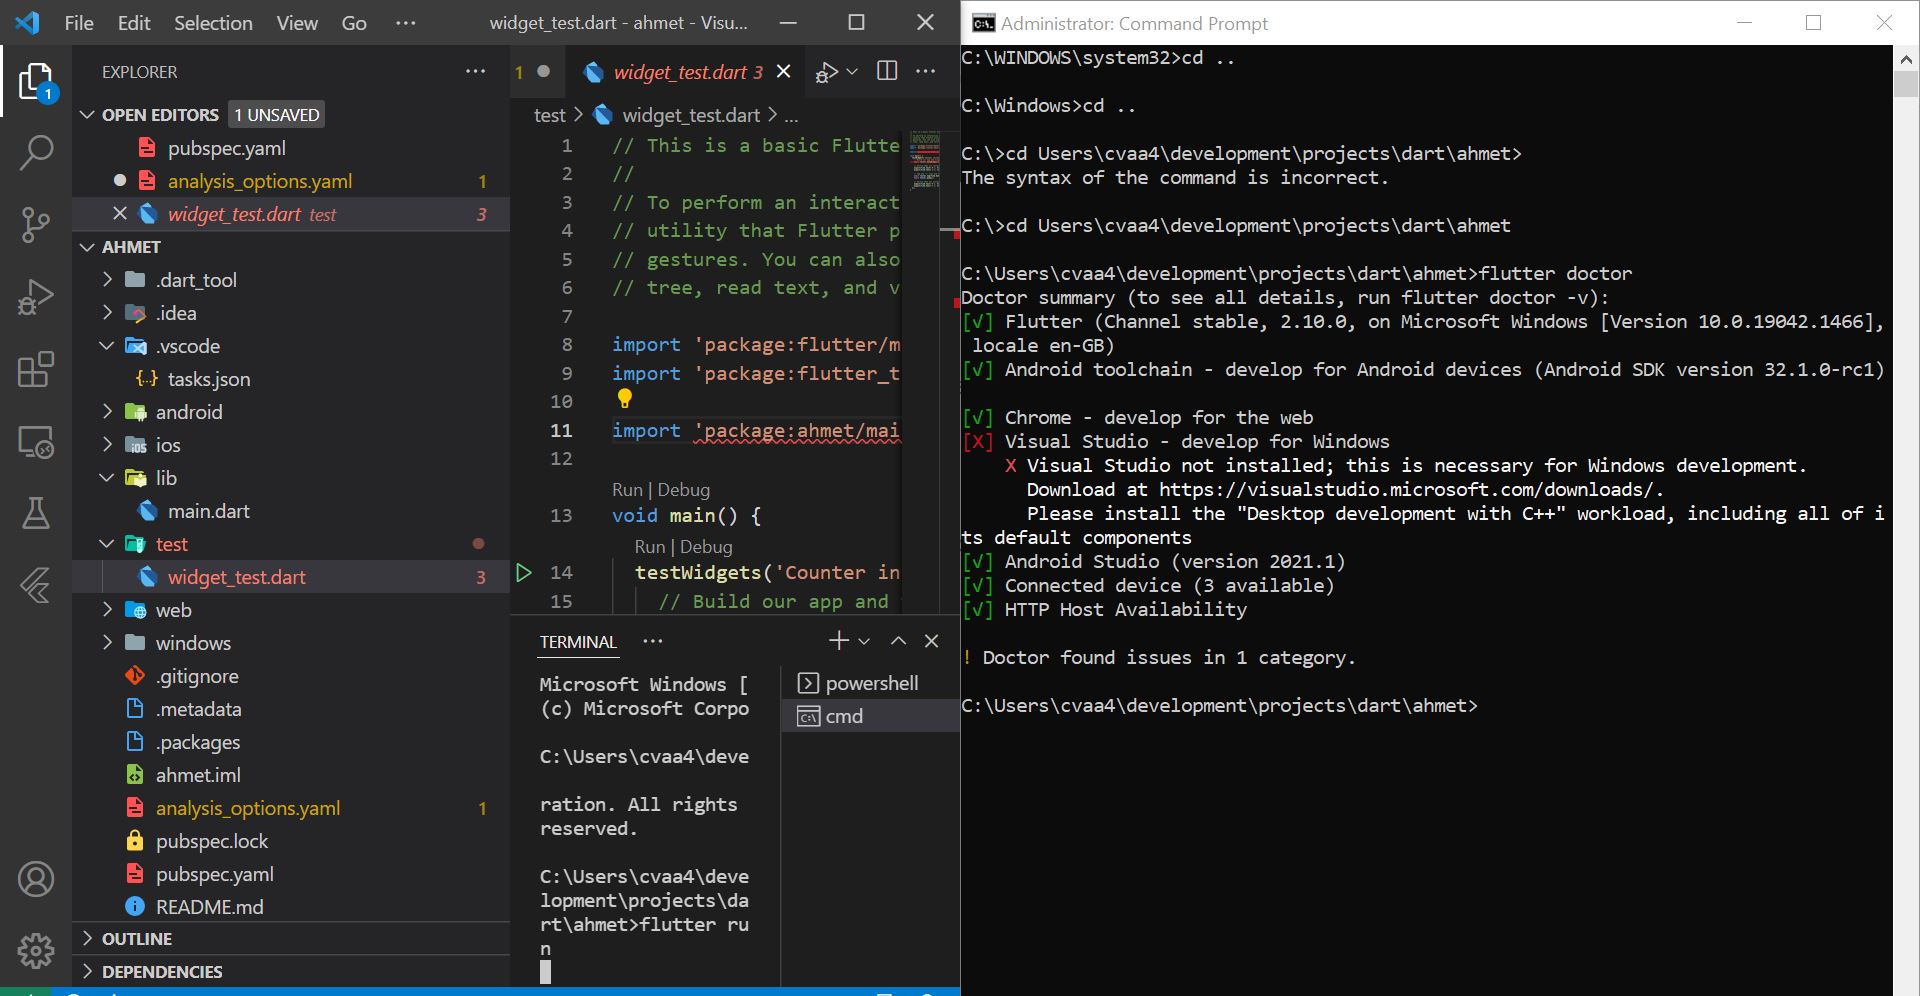Open the Flutter sidebar icon
The width and height of the screenshot is (1920, 996).
tap(36, 585)
